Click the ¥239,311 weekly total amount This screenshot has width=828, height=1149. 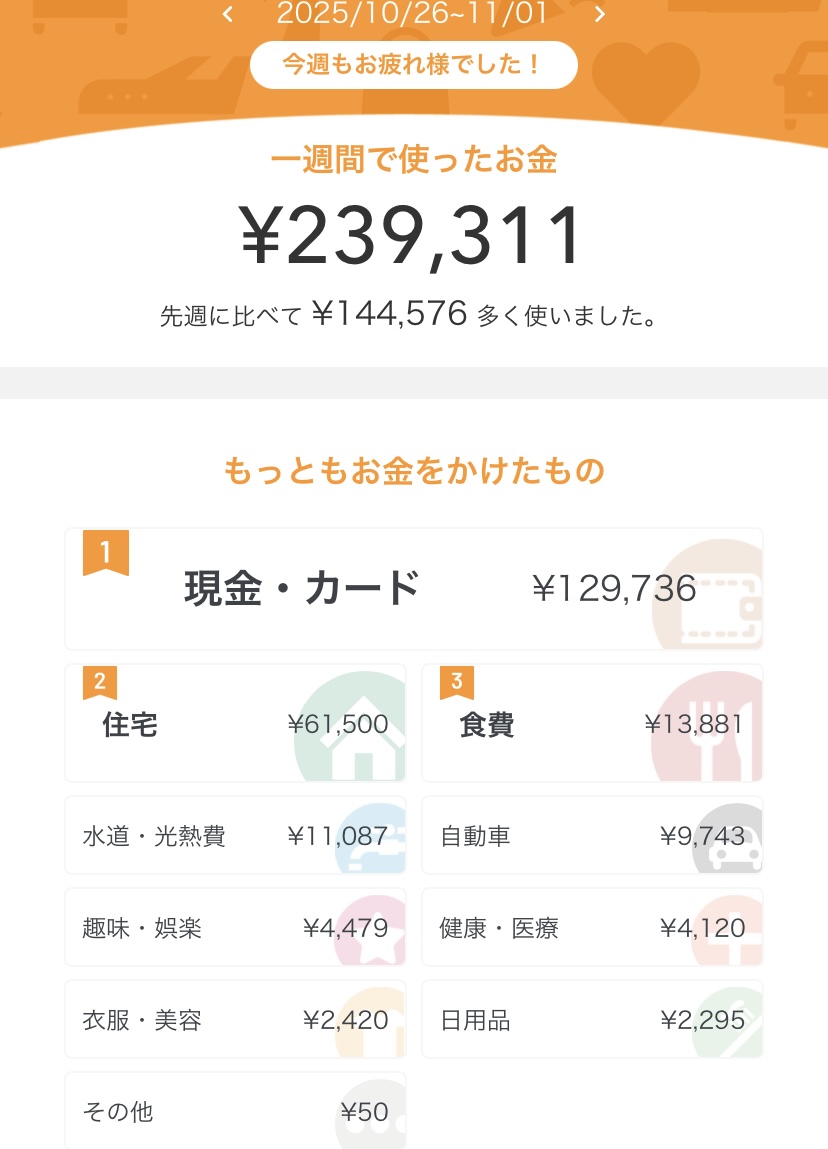pos(413,237)
